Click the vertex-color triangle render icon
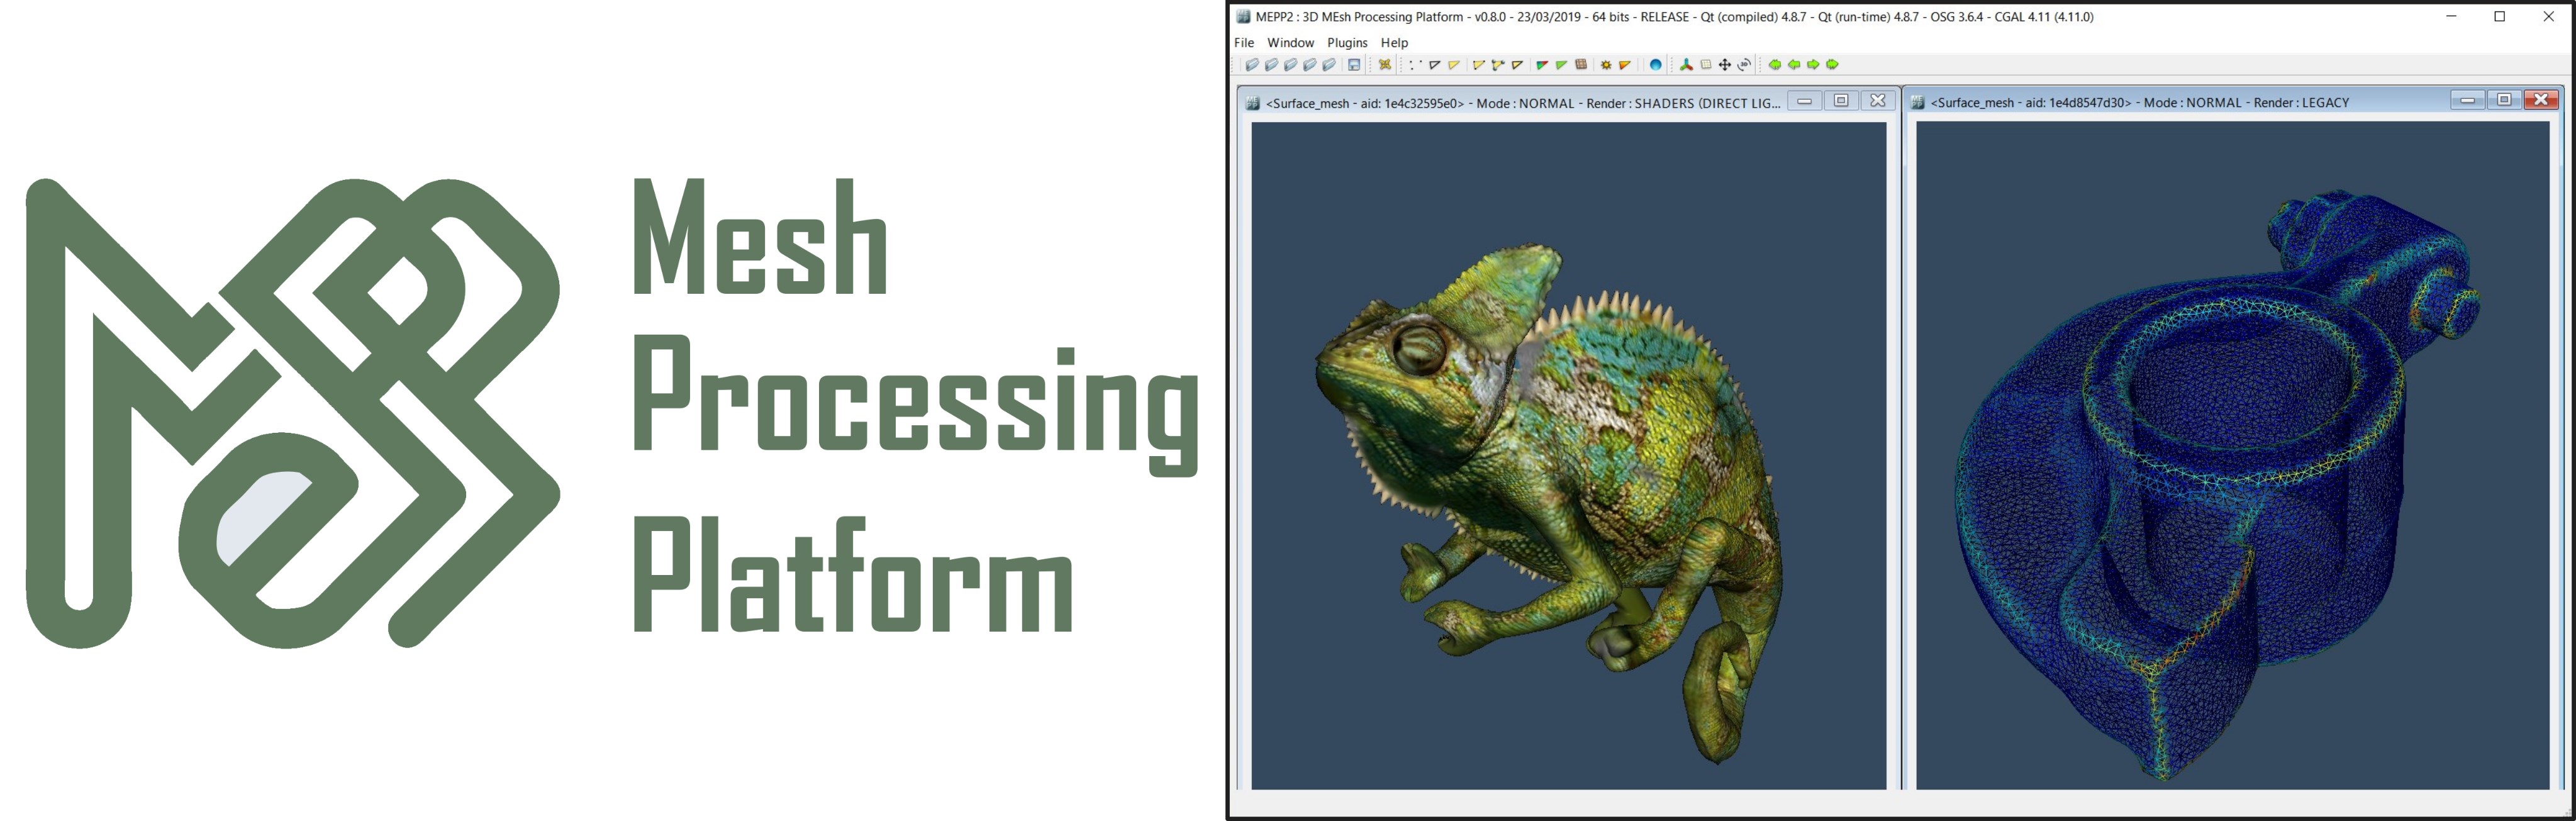Screen dimensions: 2576x821 tap(1542, 65)
